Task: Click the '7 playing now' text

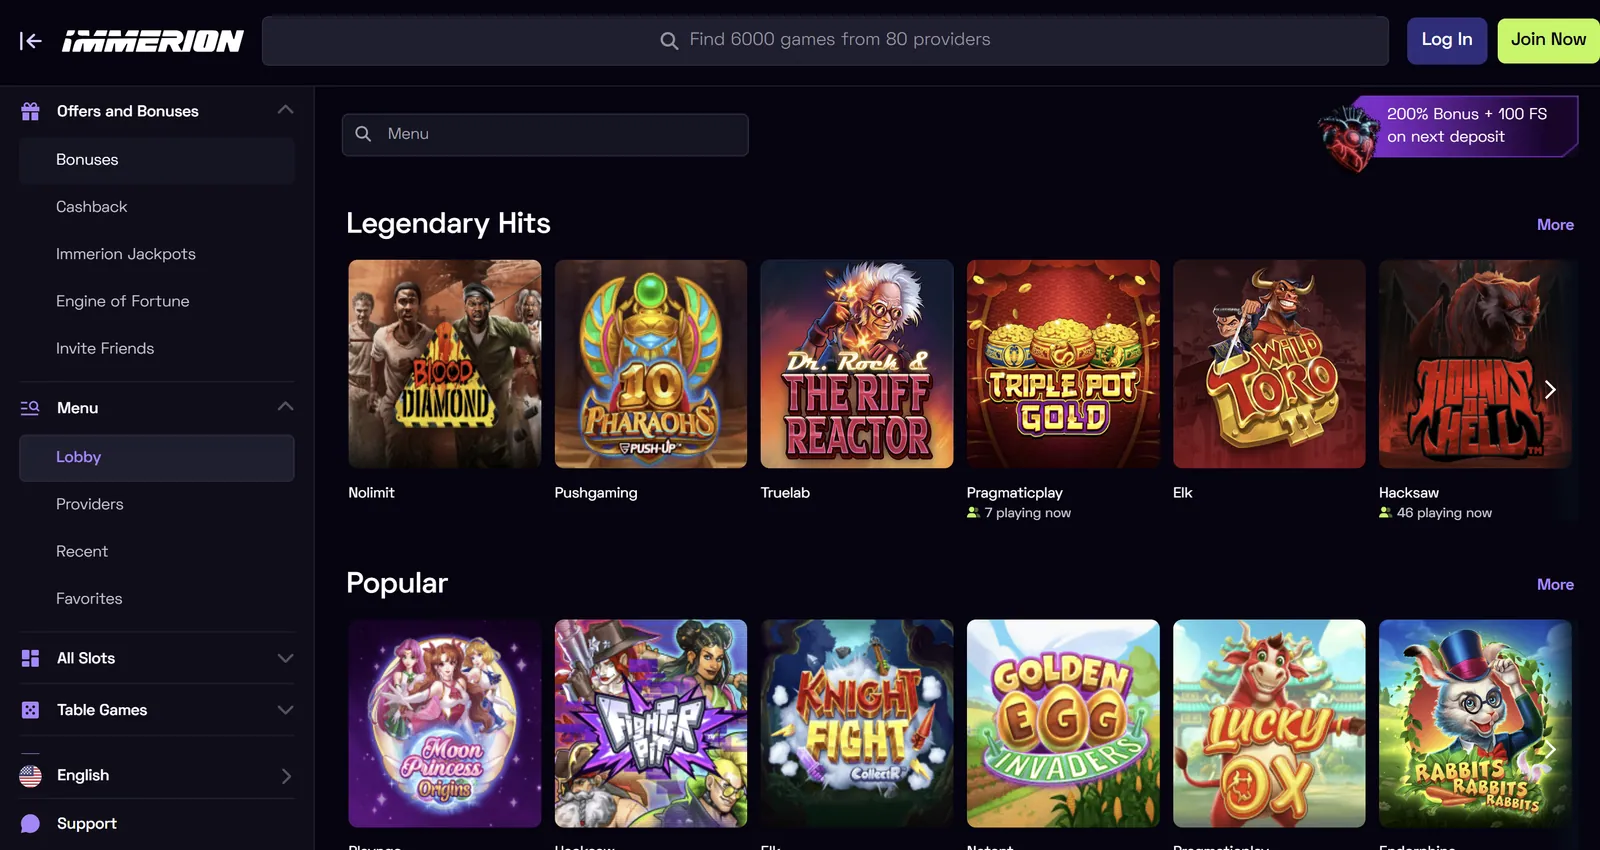Action: [1027, 513]
